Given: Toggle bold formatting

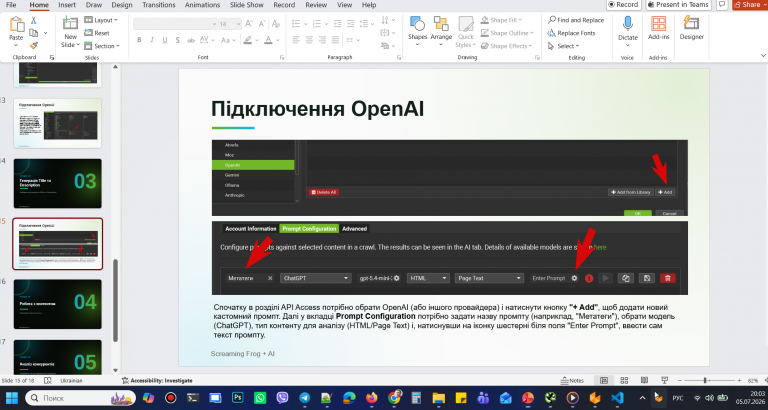Looking at the screenshot, I should coord(139,40).
